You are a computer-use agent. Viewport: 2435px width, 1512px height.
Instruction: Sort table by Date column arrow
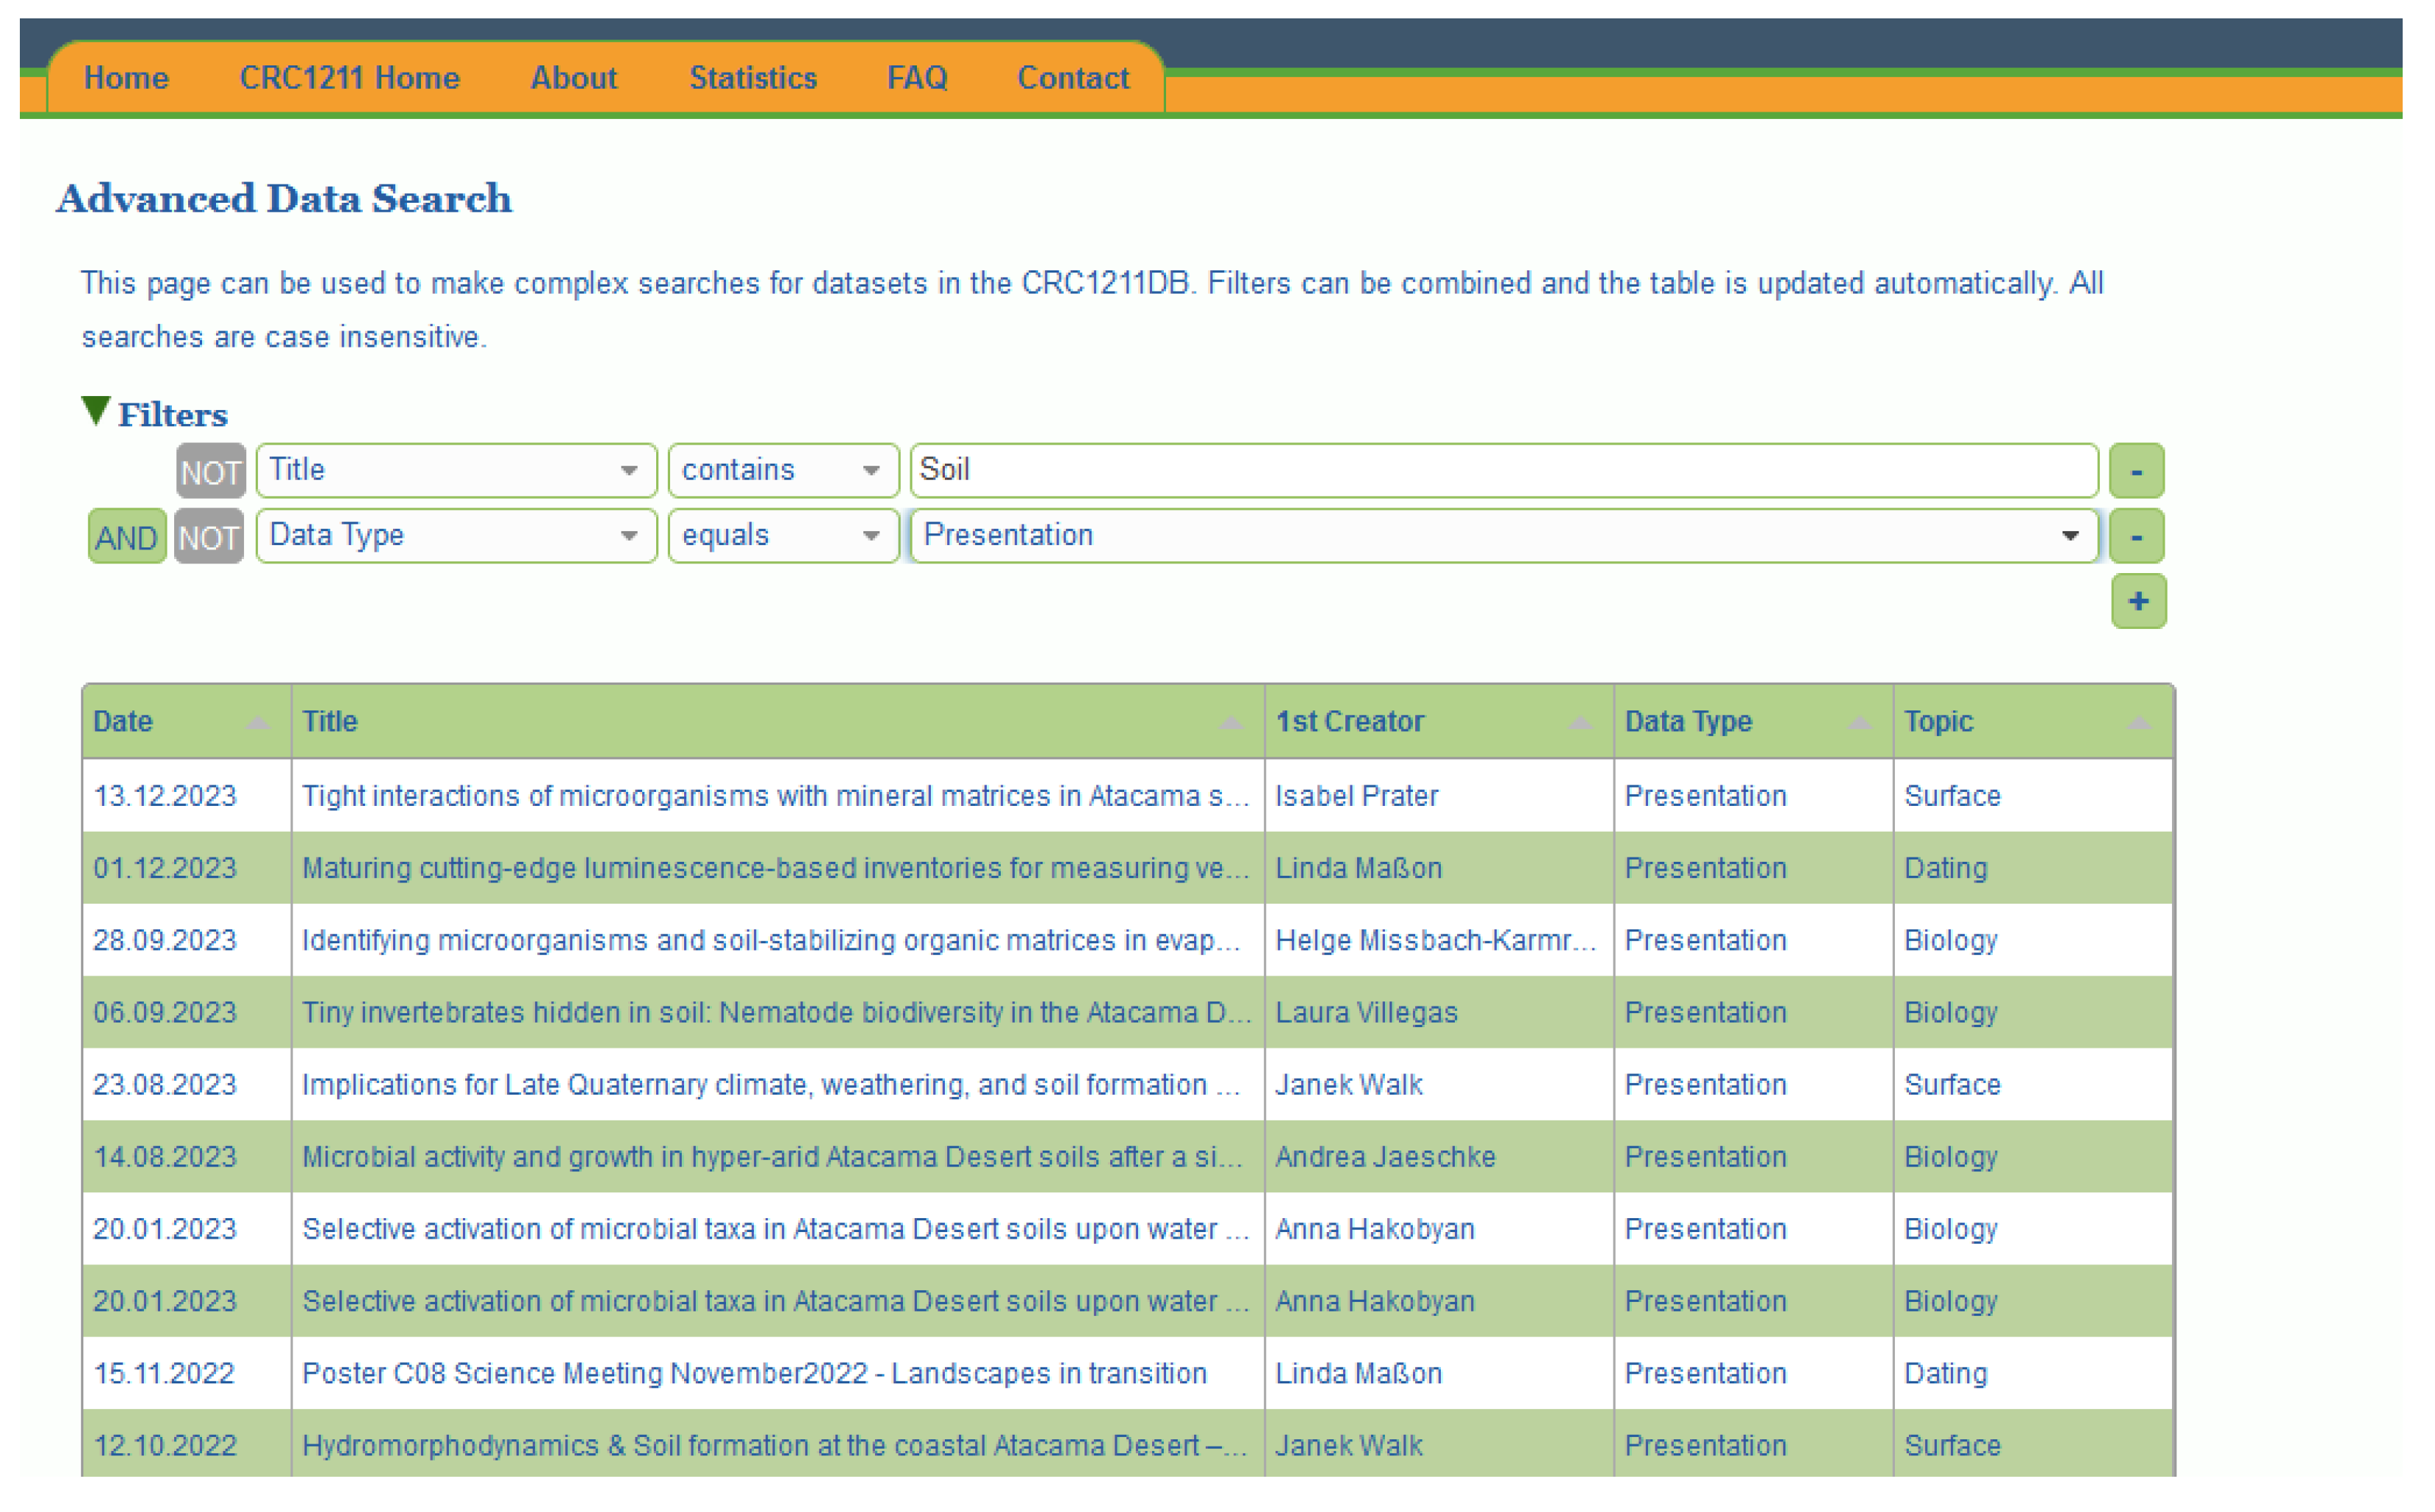pos(258,722)
